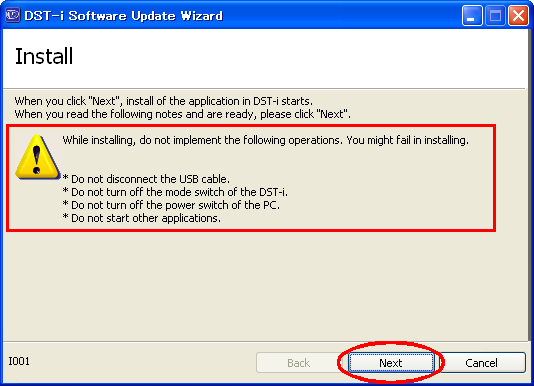Close the wizard using the red X
Screen dimensions: 534x386
tap(518, 16)
